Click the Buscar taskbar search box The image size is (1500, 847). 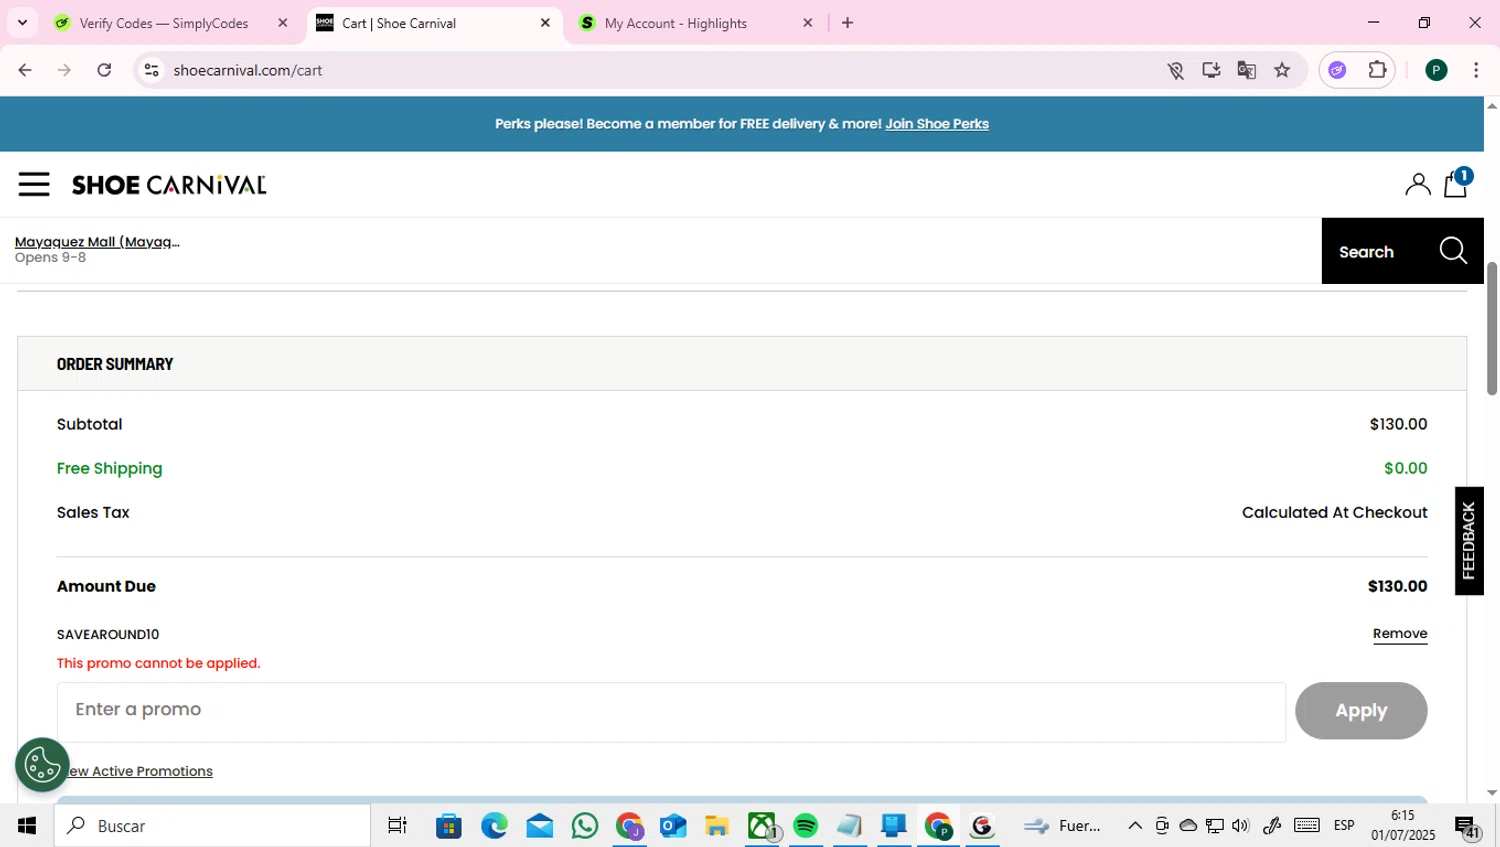tap(212, 826)
